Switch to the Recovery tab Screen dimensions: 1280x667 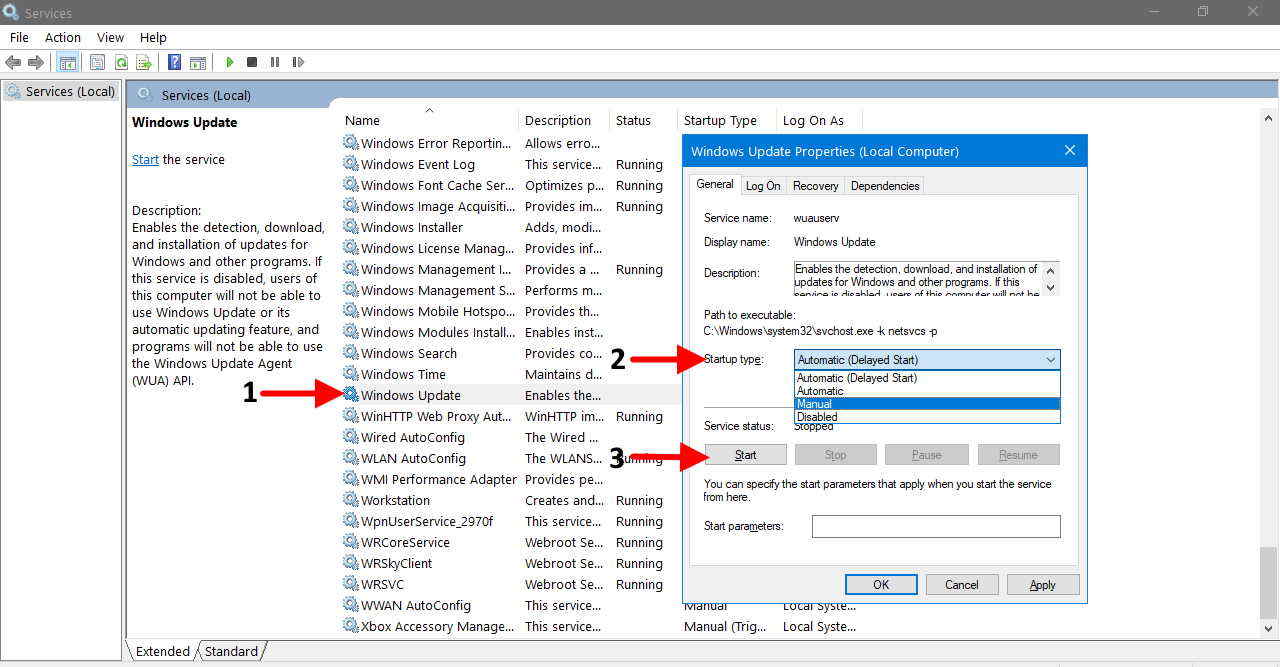[x=815, y=185]
